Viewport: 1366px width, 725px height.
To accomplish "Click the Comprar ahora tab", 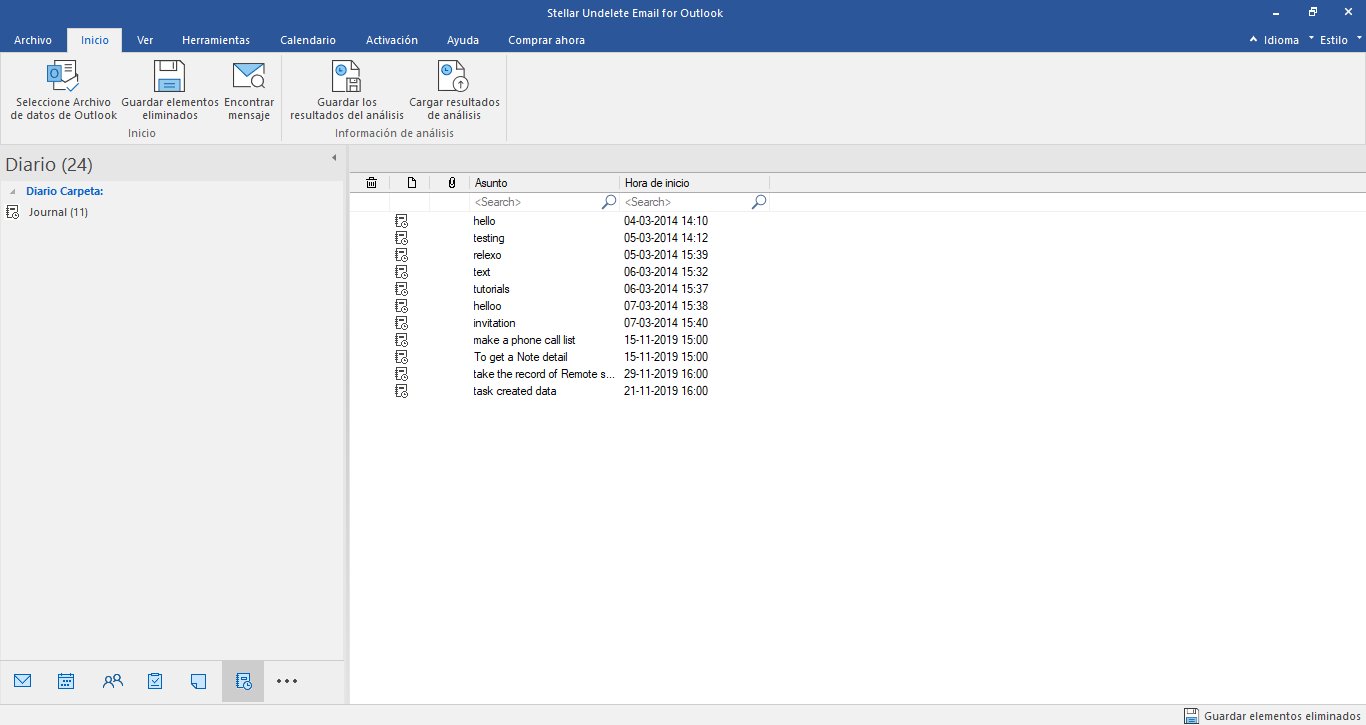I will pos(546,40).
